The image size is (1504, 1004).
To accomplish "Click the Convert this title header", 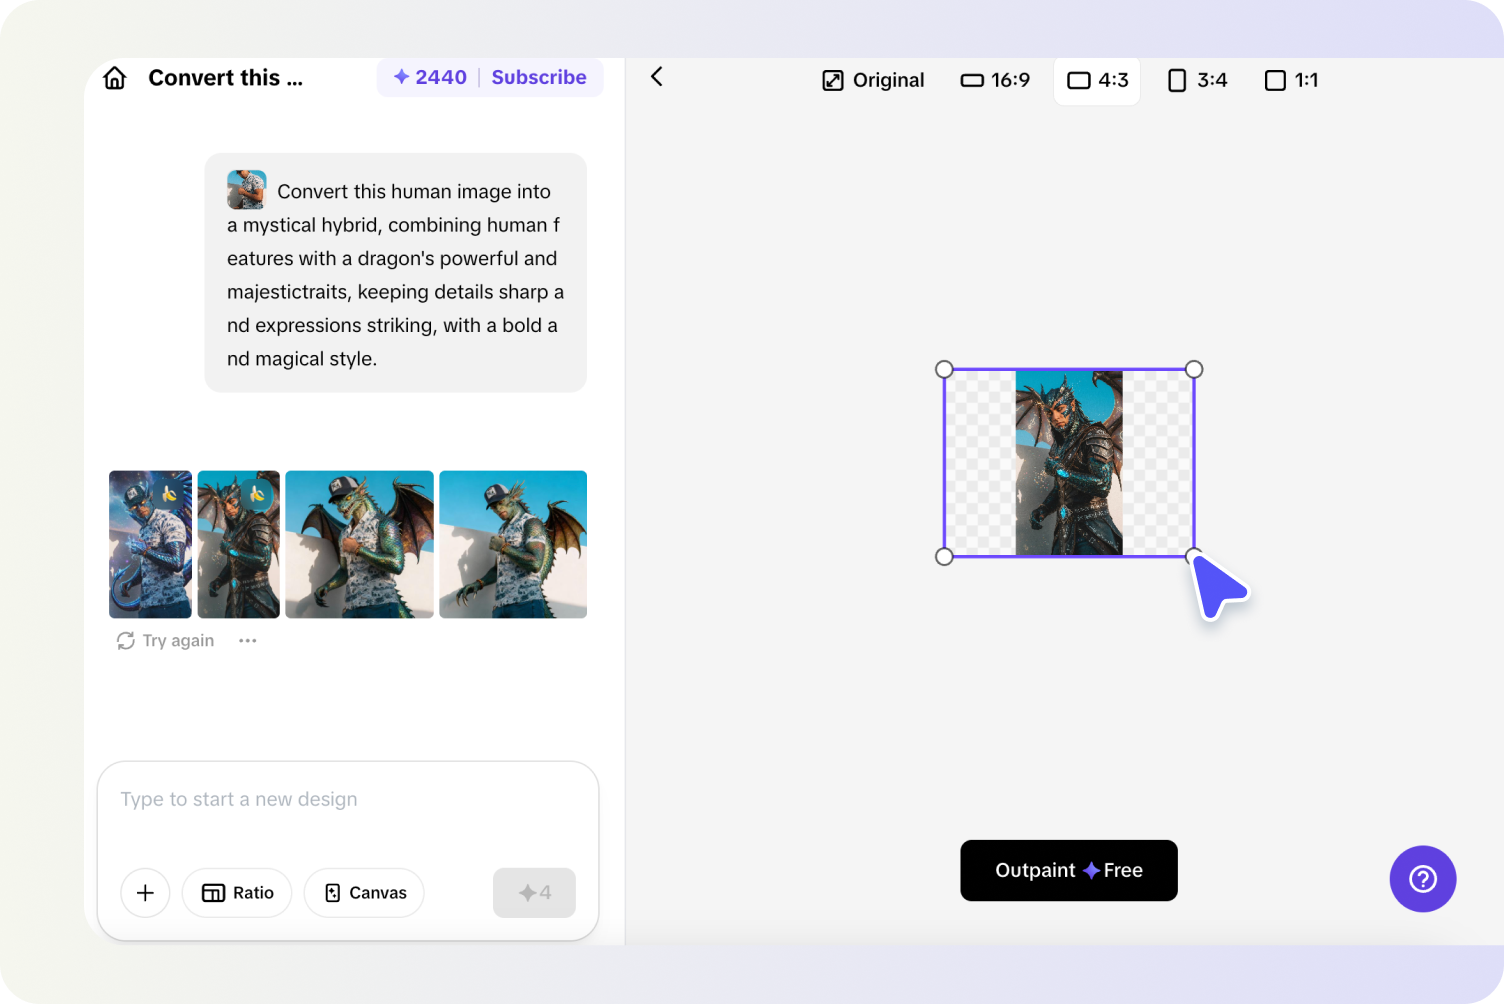I will (225, 77).
